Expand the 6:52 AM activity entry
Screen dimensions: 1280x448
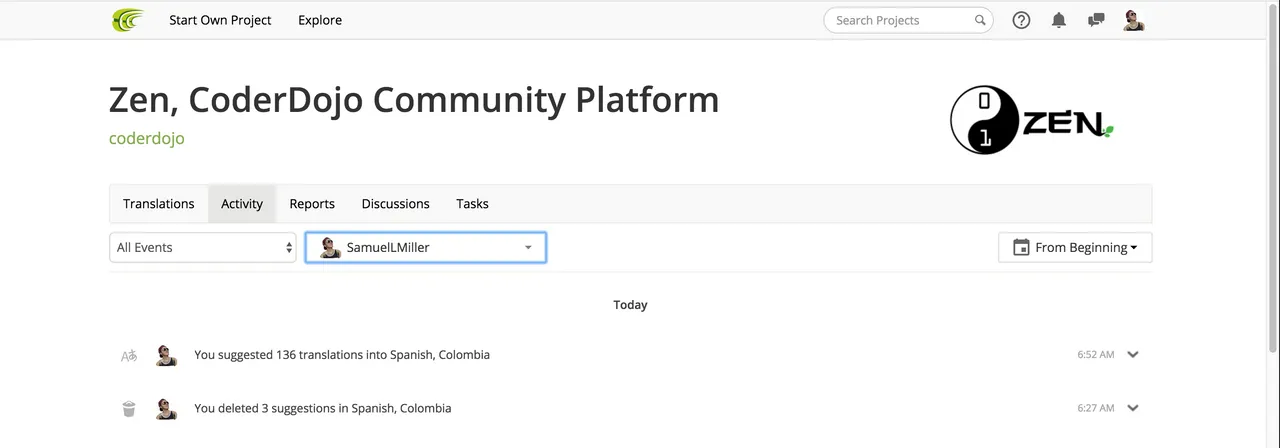(1133, 354)
